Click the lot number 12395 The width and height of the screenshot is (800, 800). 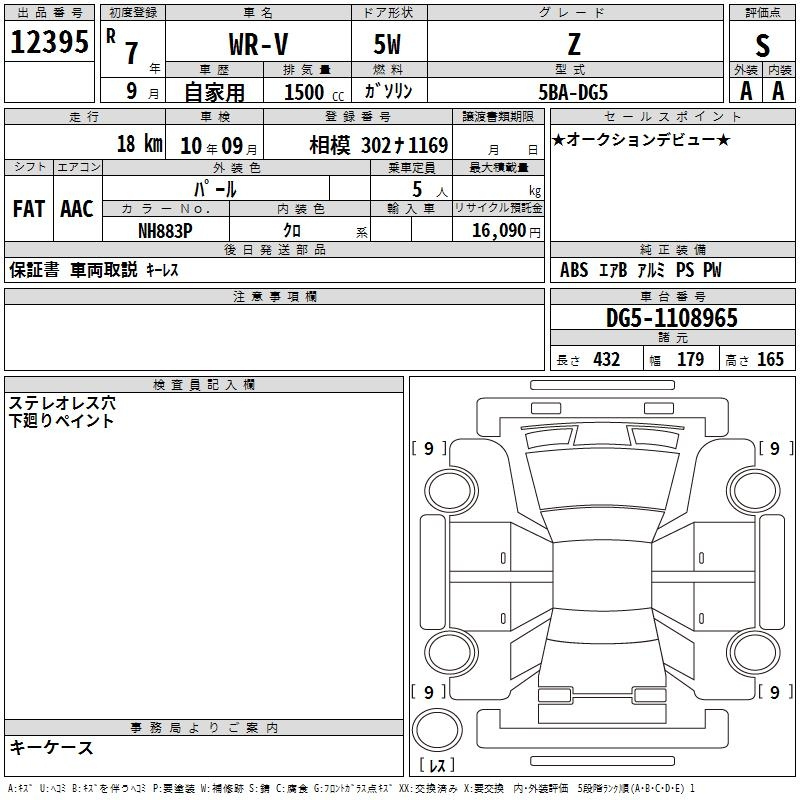pos(49,42)
